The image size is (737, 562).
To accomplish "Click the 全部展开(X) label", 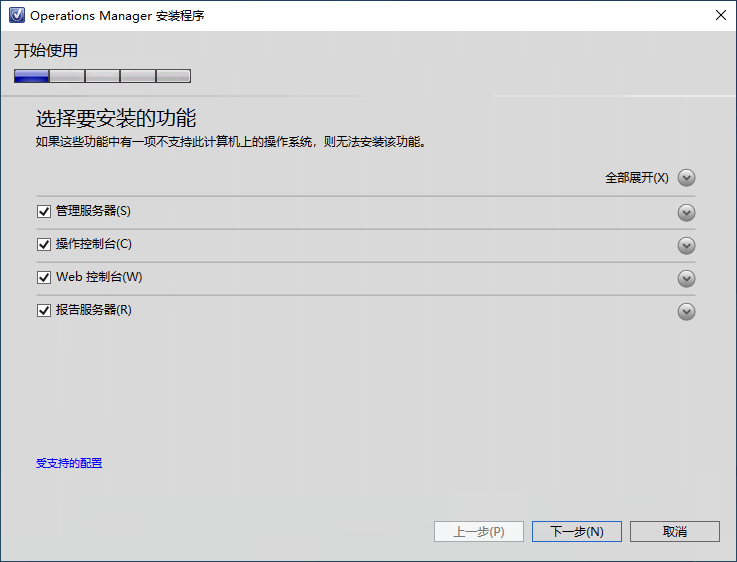I will click(636, 178).
